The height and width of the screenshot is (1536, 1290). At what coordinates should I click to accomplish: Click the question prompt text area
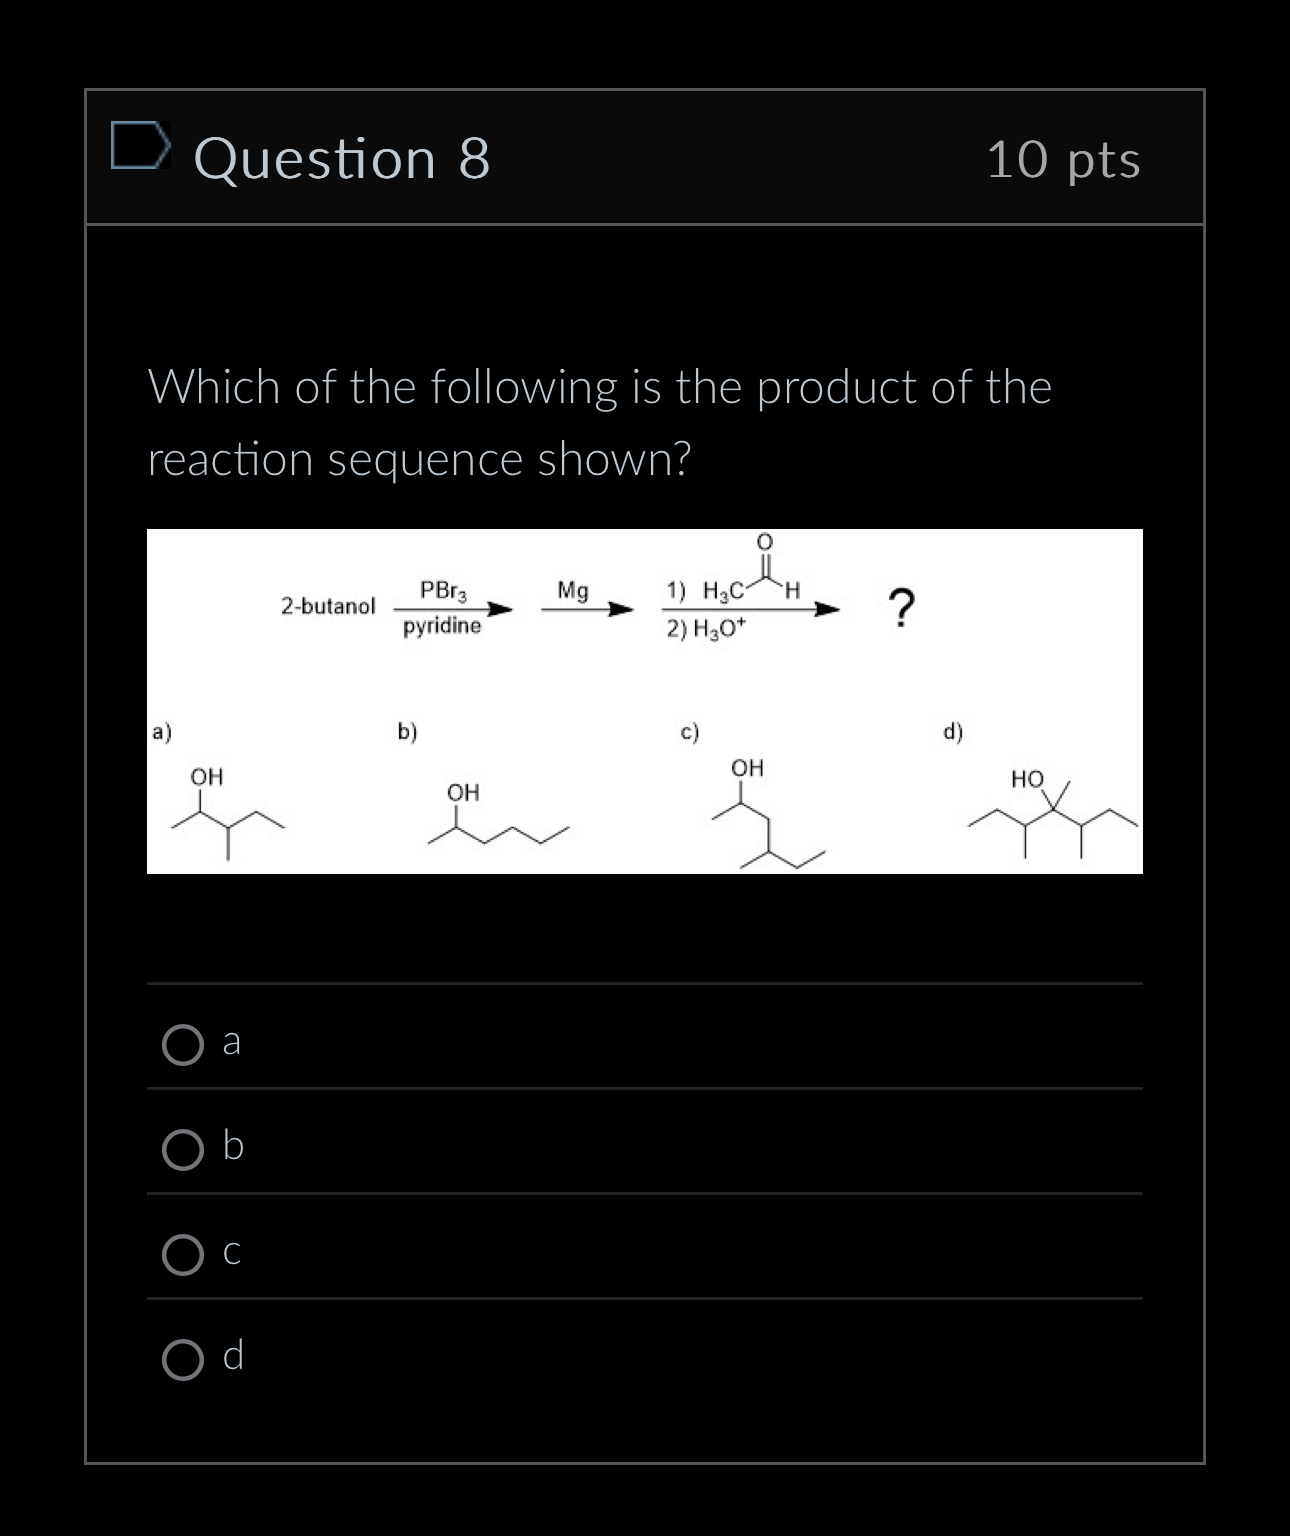point(598,422)
